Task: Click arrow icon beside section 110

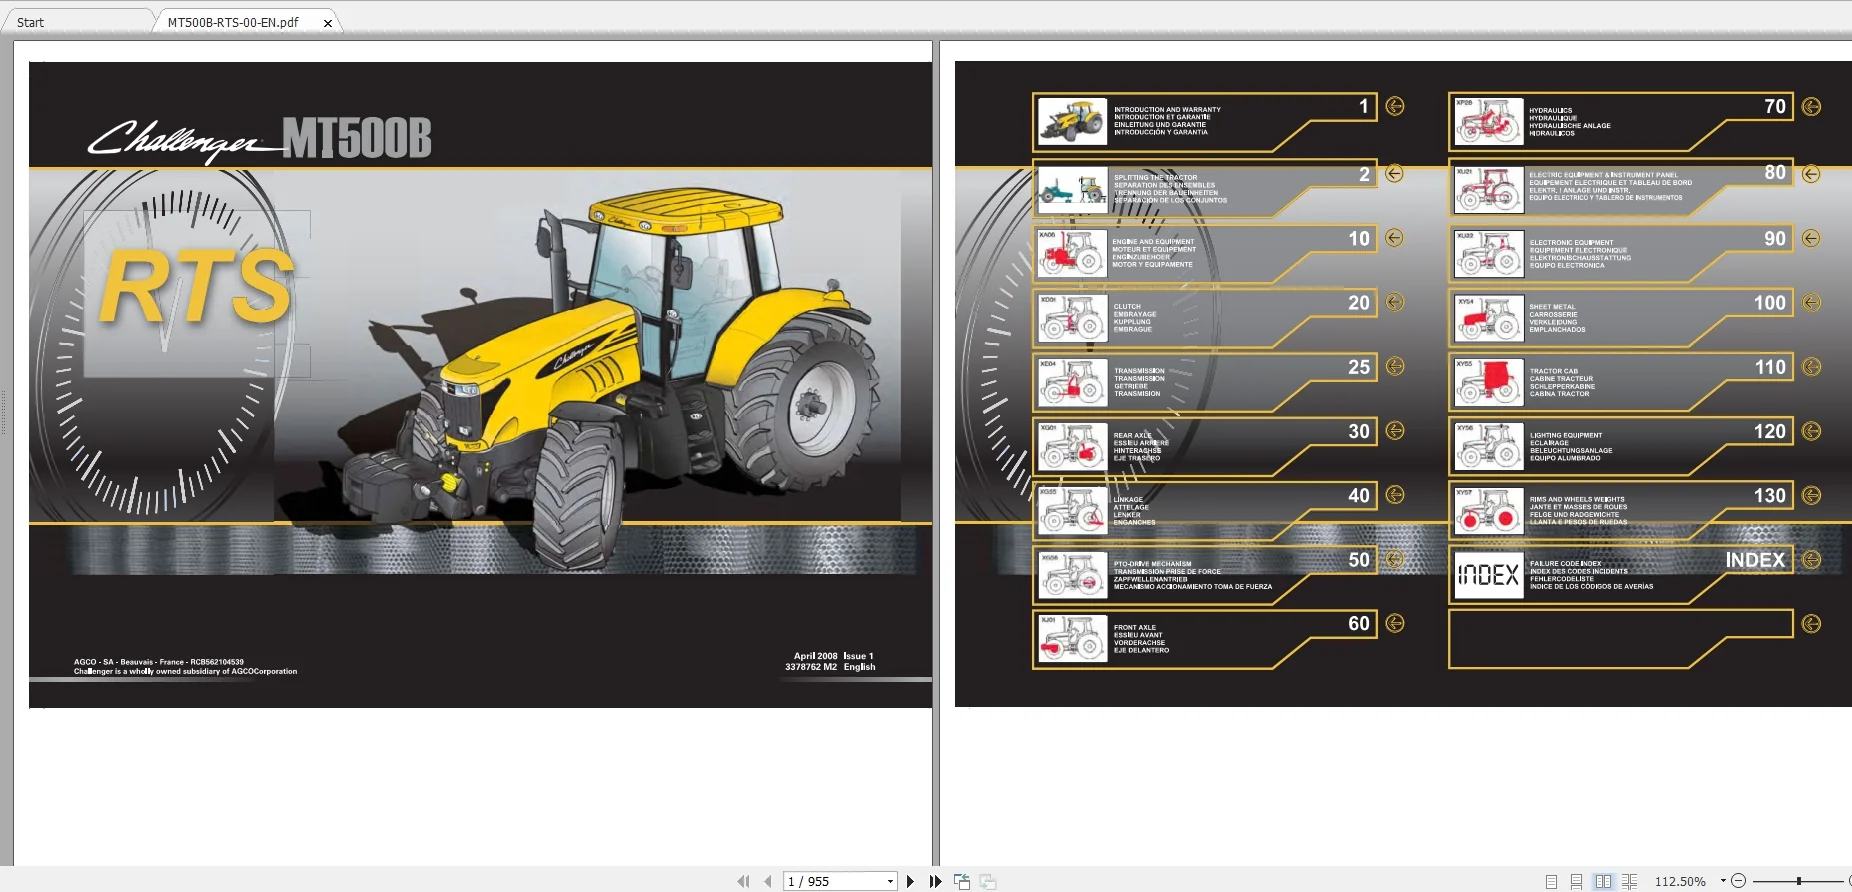Action: [1811, 367]
